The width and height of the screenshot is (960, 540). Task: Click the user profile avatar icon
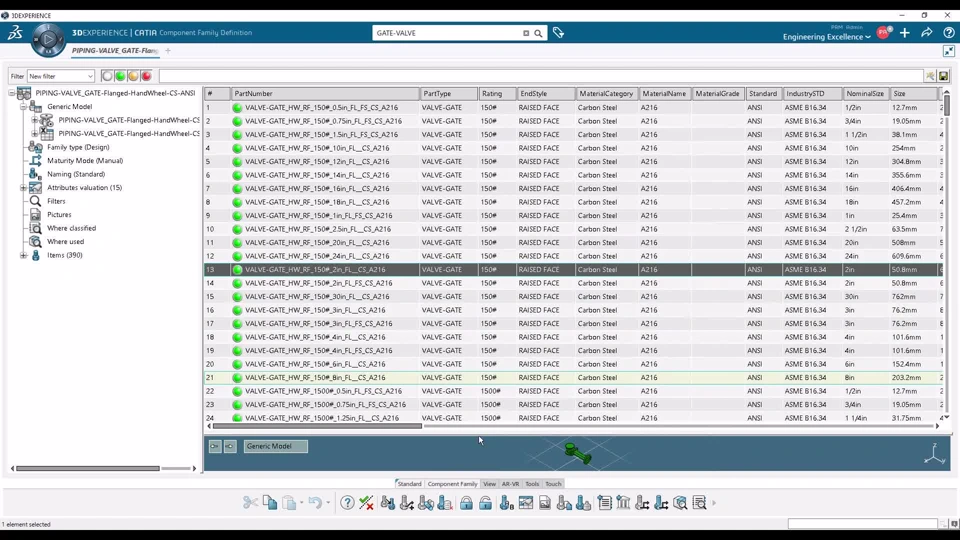pyautogui.click(x=883, y=32)
